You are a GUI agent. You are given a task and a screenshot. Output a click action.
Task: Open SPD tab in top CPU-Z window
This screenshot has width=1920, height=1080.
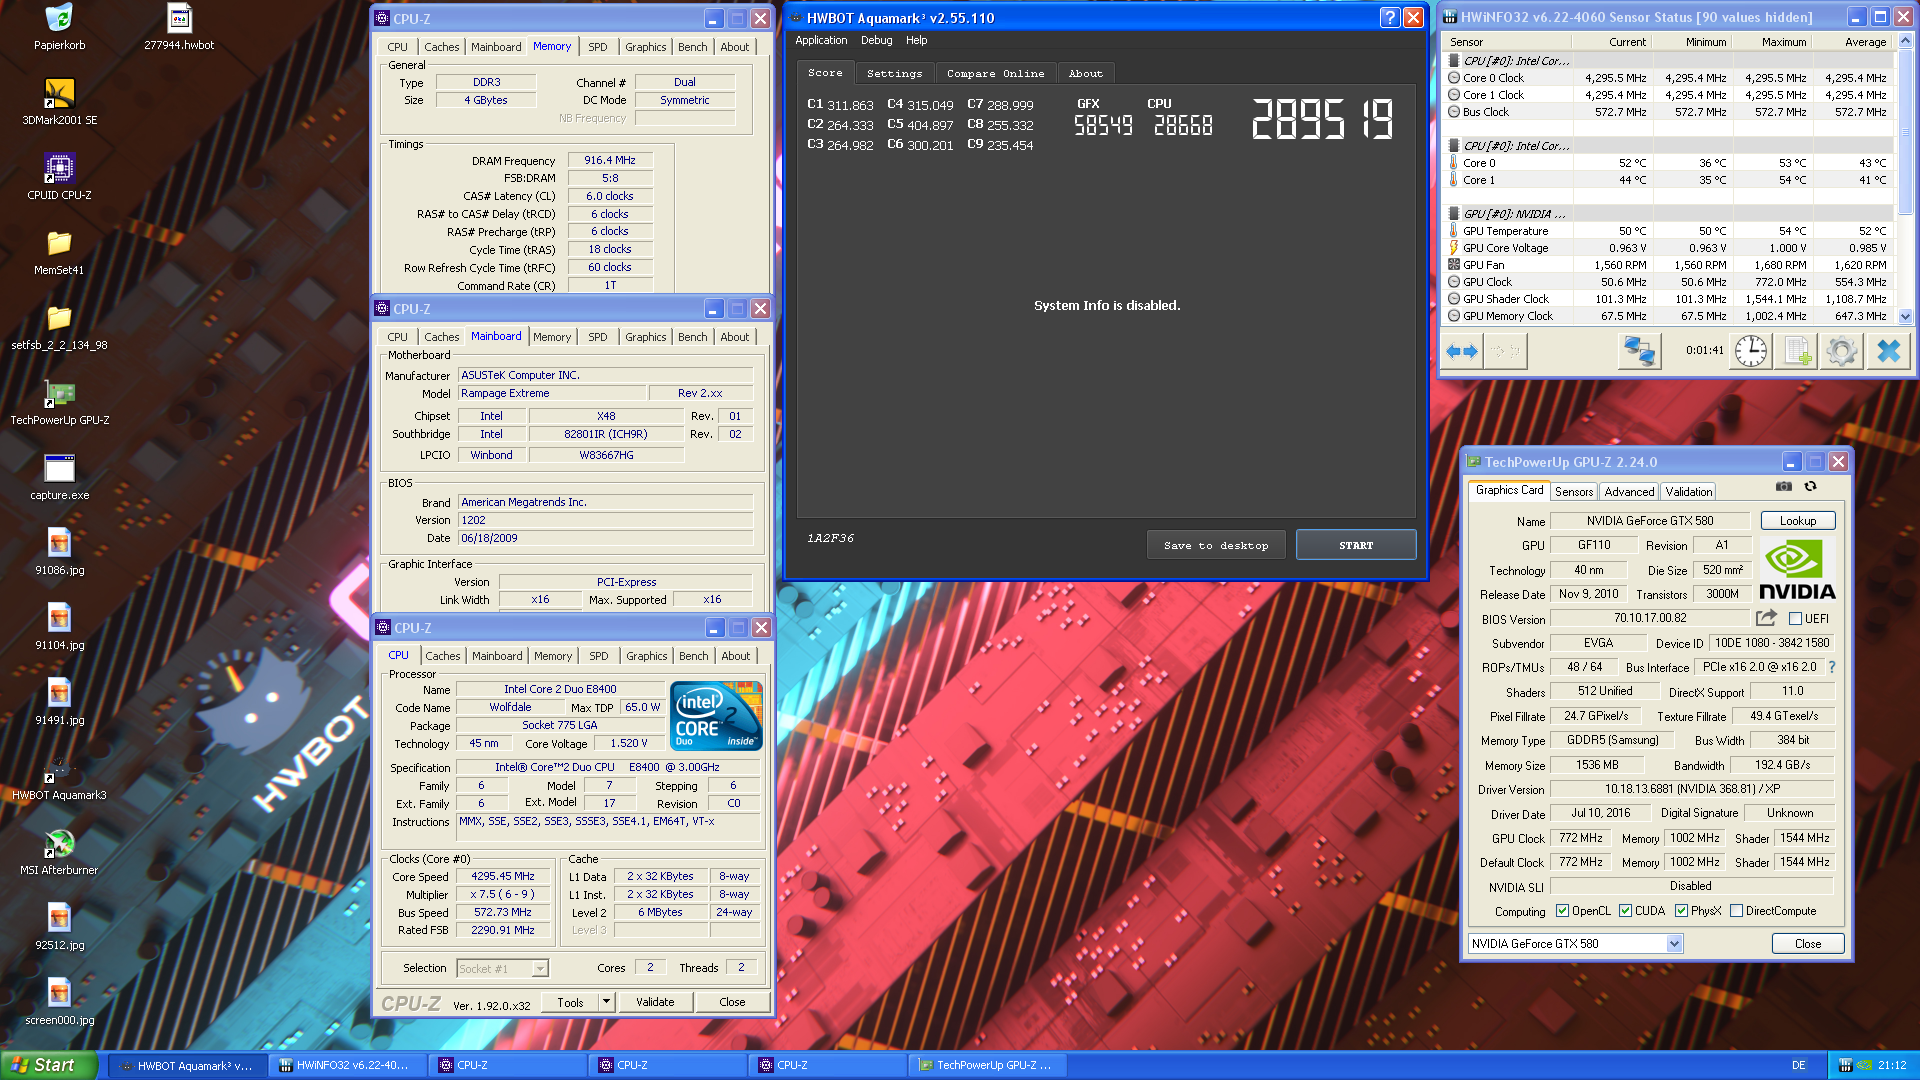coord(597,47)
